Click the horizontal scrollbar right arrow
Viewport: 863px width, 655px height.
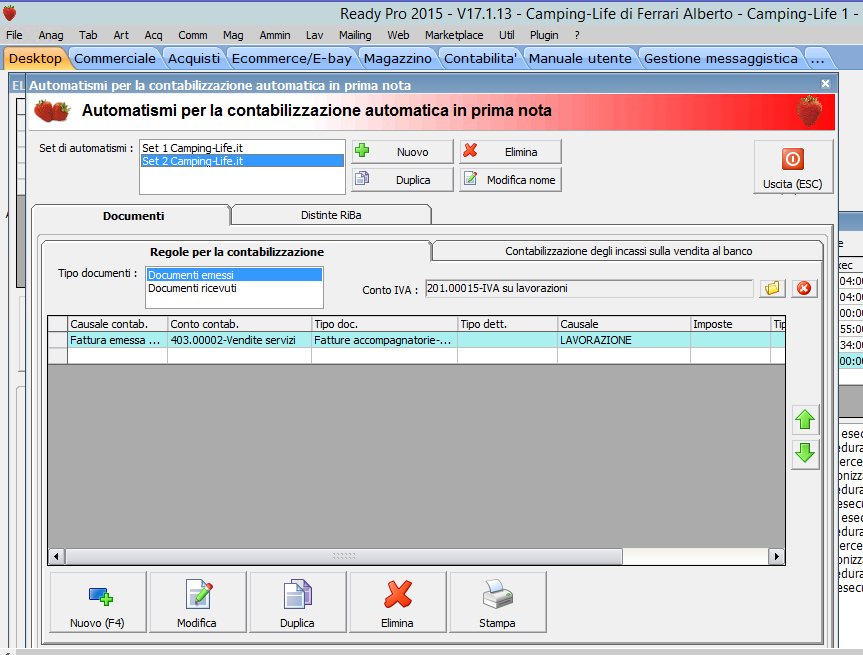pos(777,556)
